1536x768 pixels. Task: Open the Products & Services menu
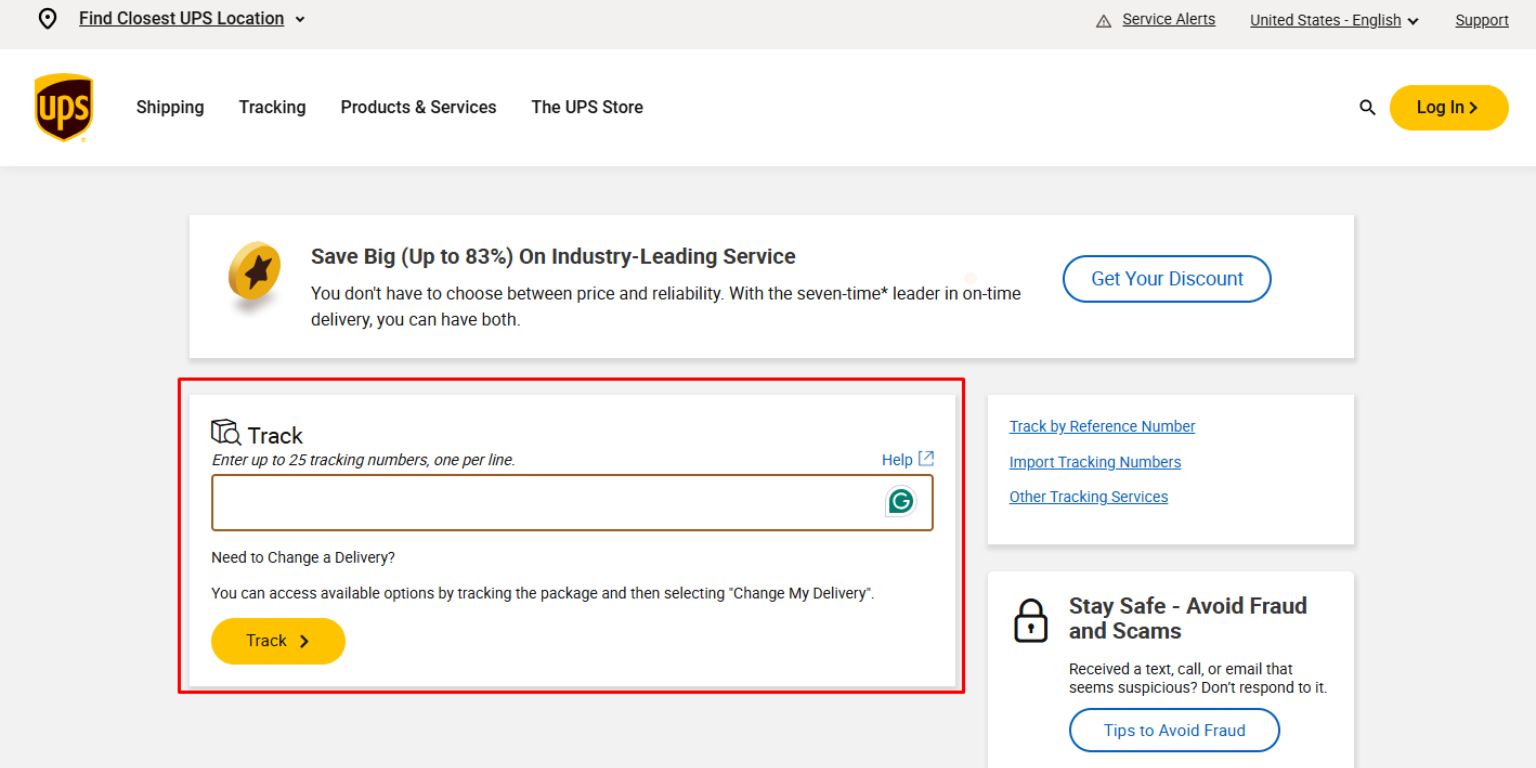(x=418, y=107)
